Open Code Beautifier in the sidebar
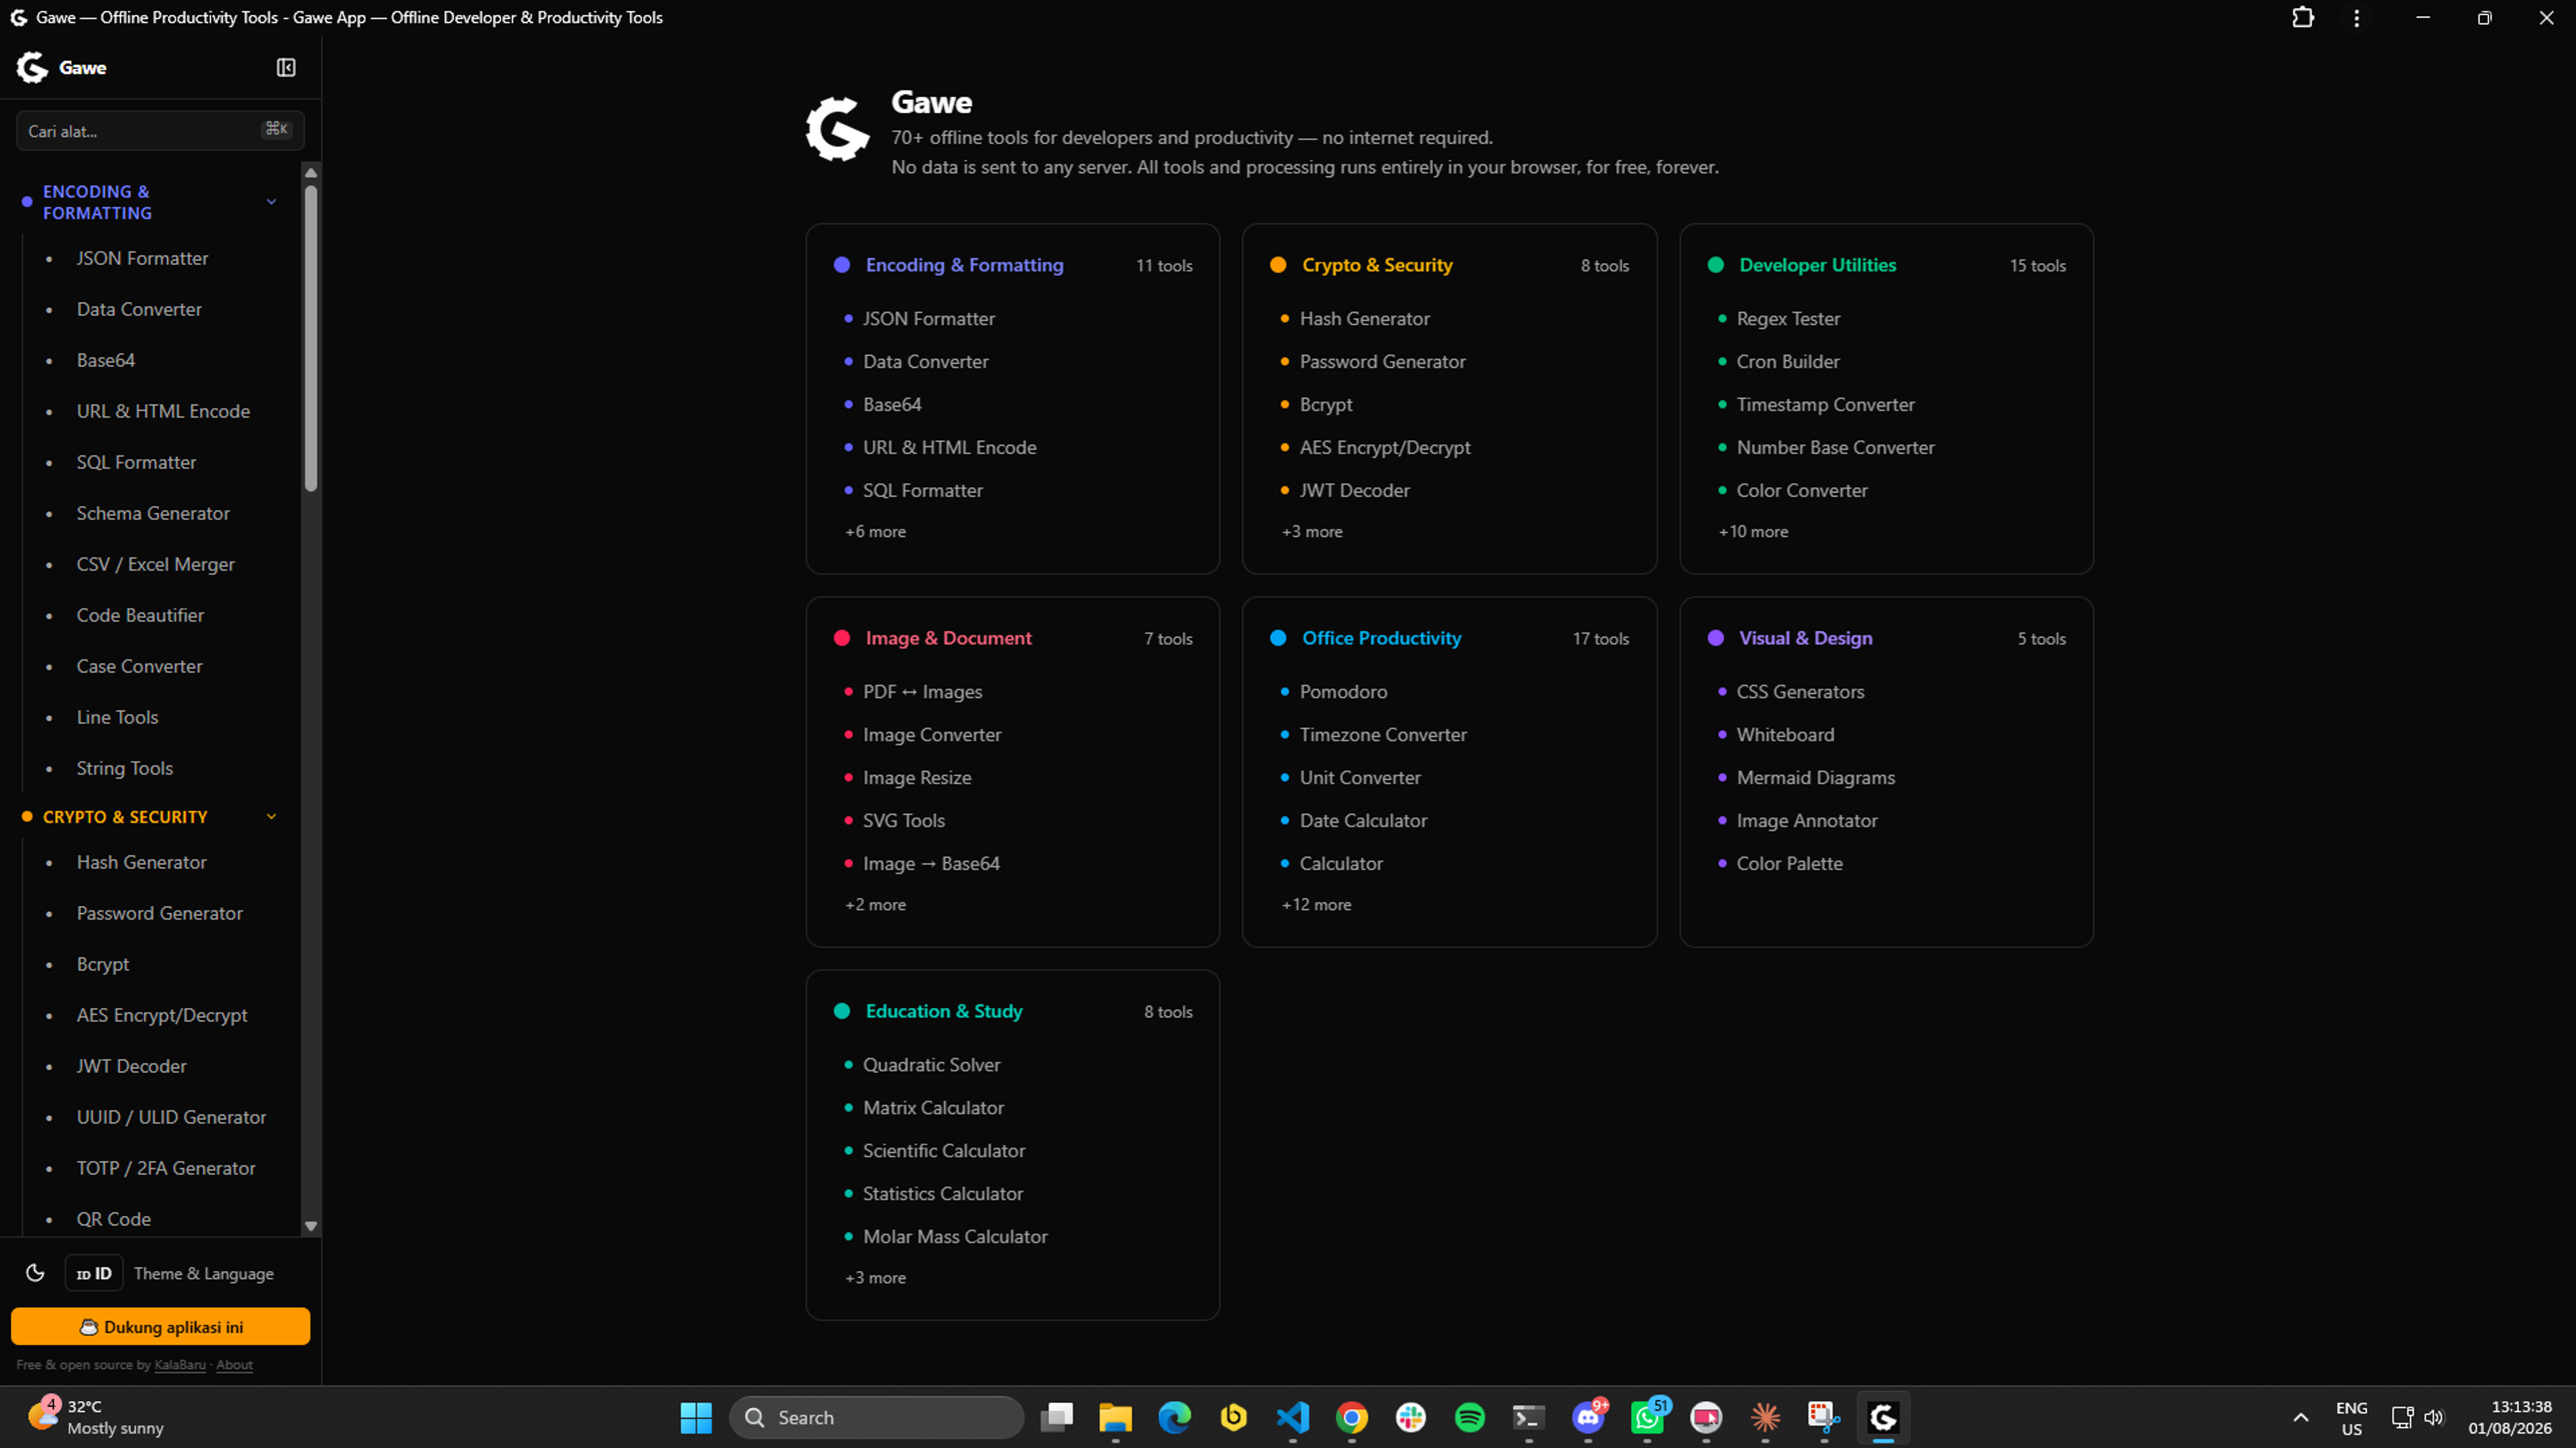 (x=140, y=615)
